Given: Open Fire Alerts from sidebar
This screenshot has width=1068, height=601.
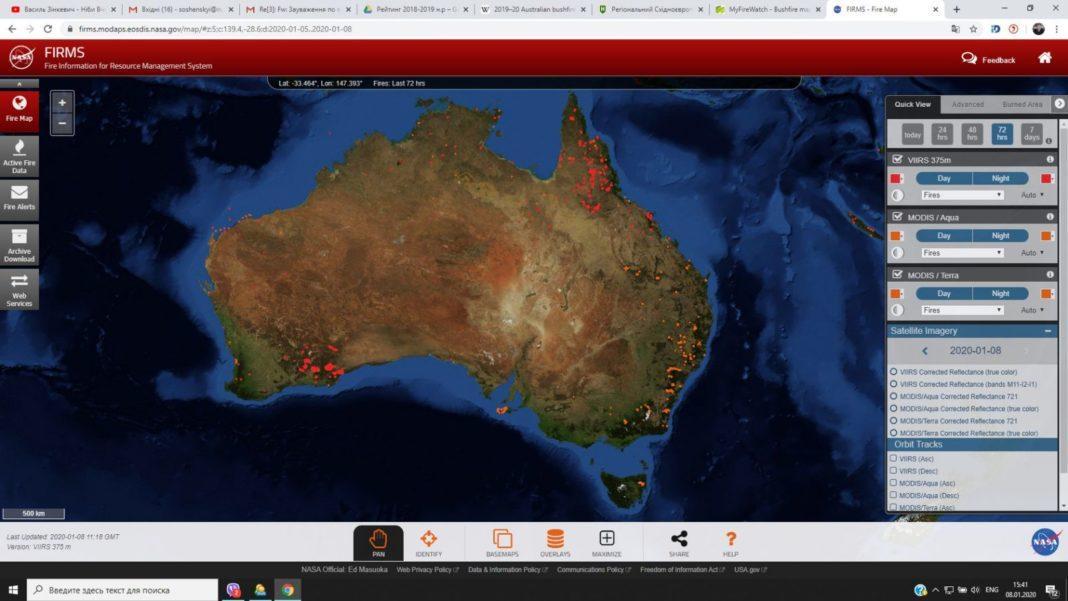Looking at the screenshot, I should click(19, 198).
